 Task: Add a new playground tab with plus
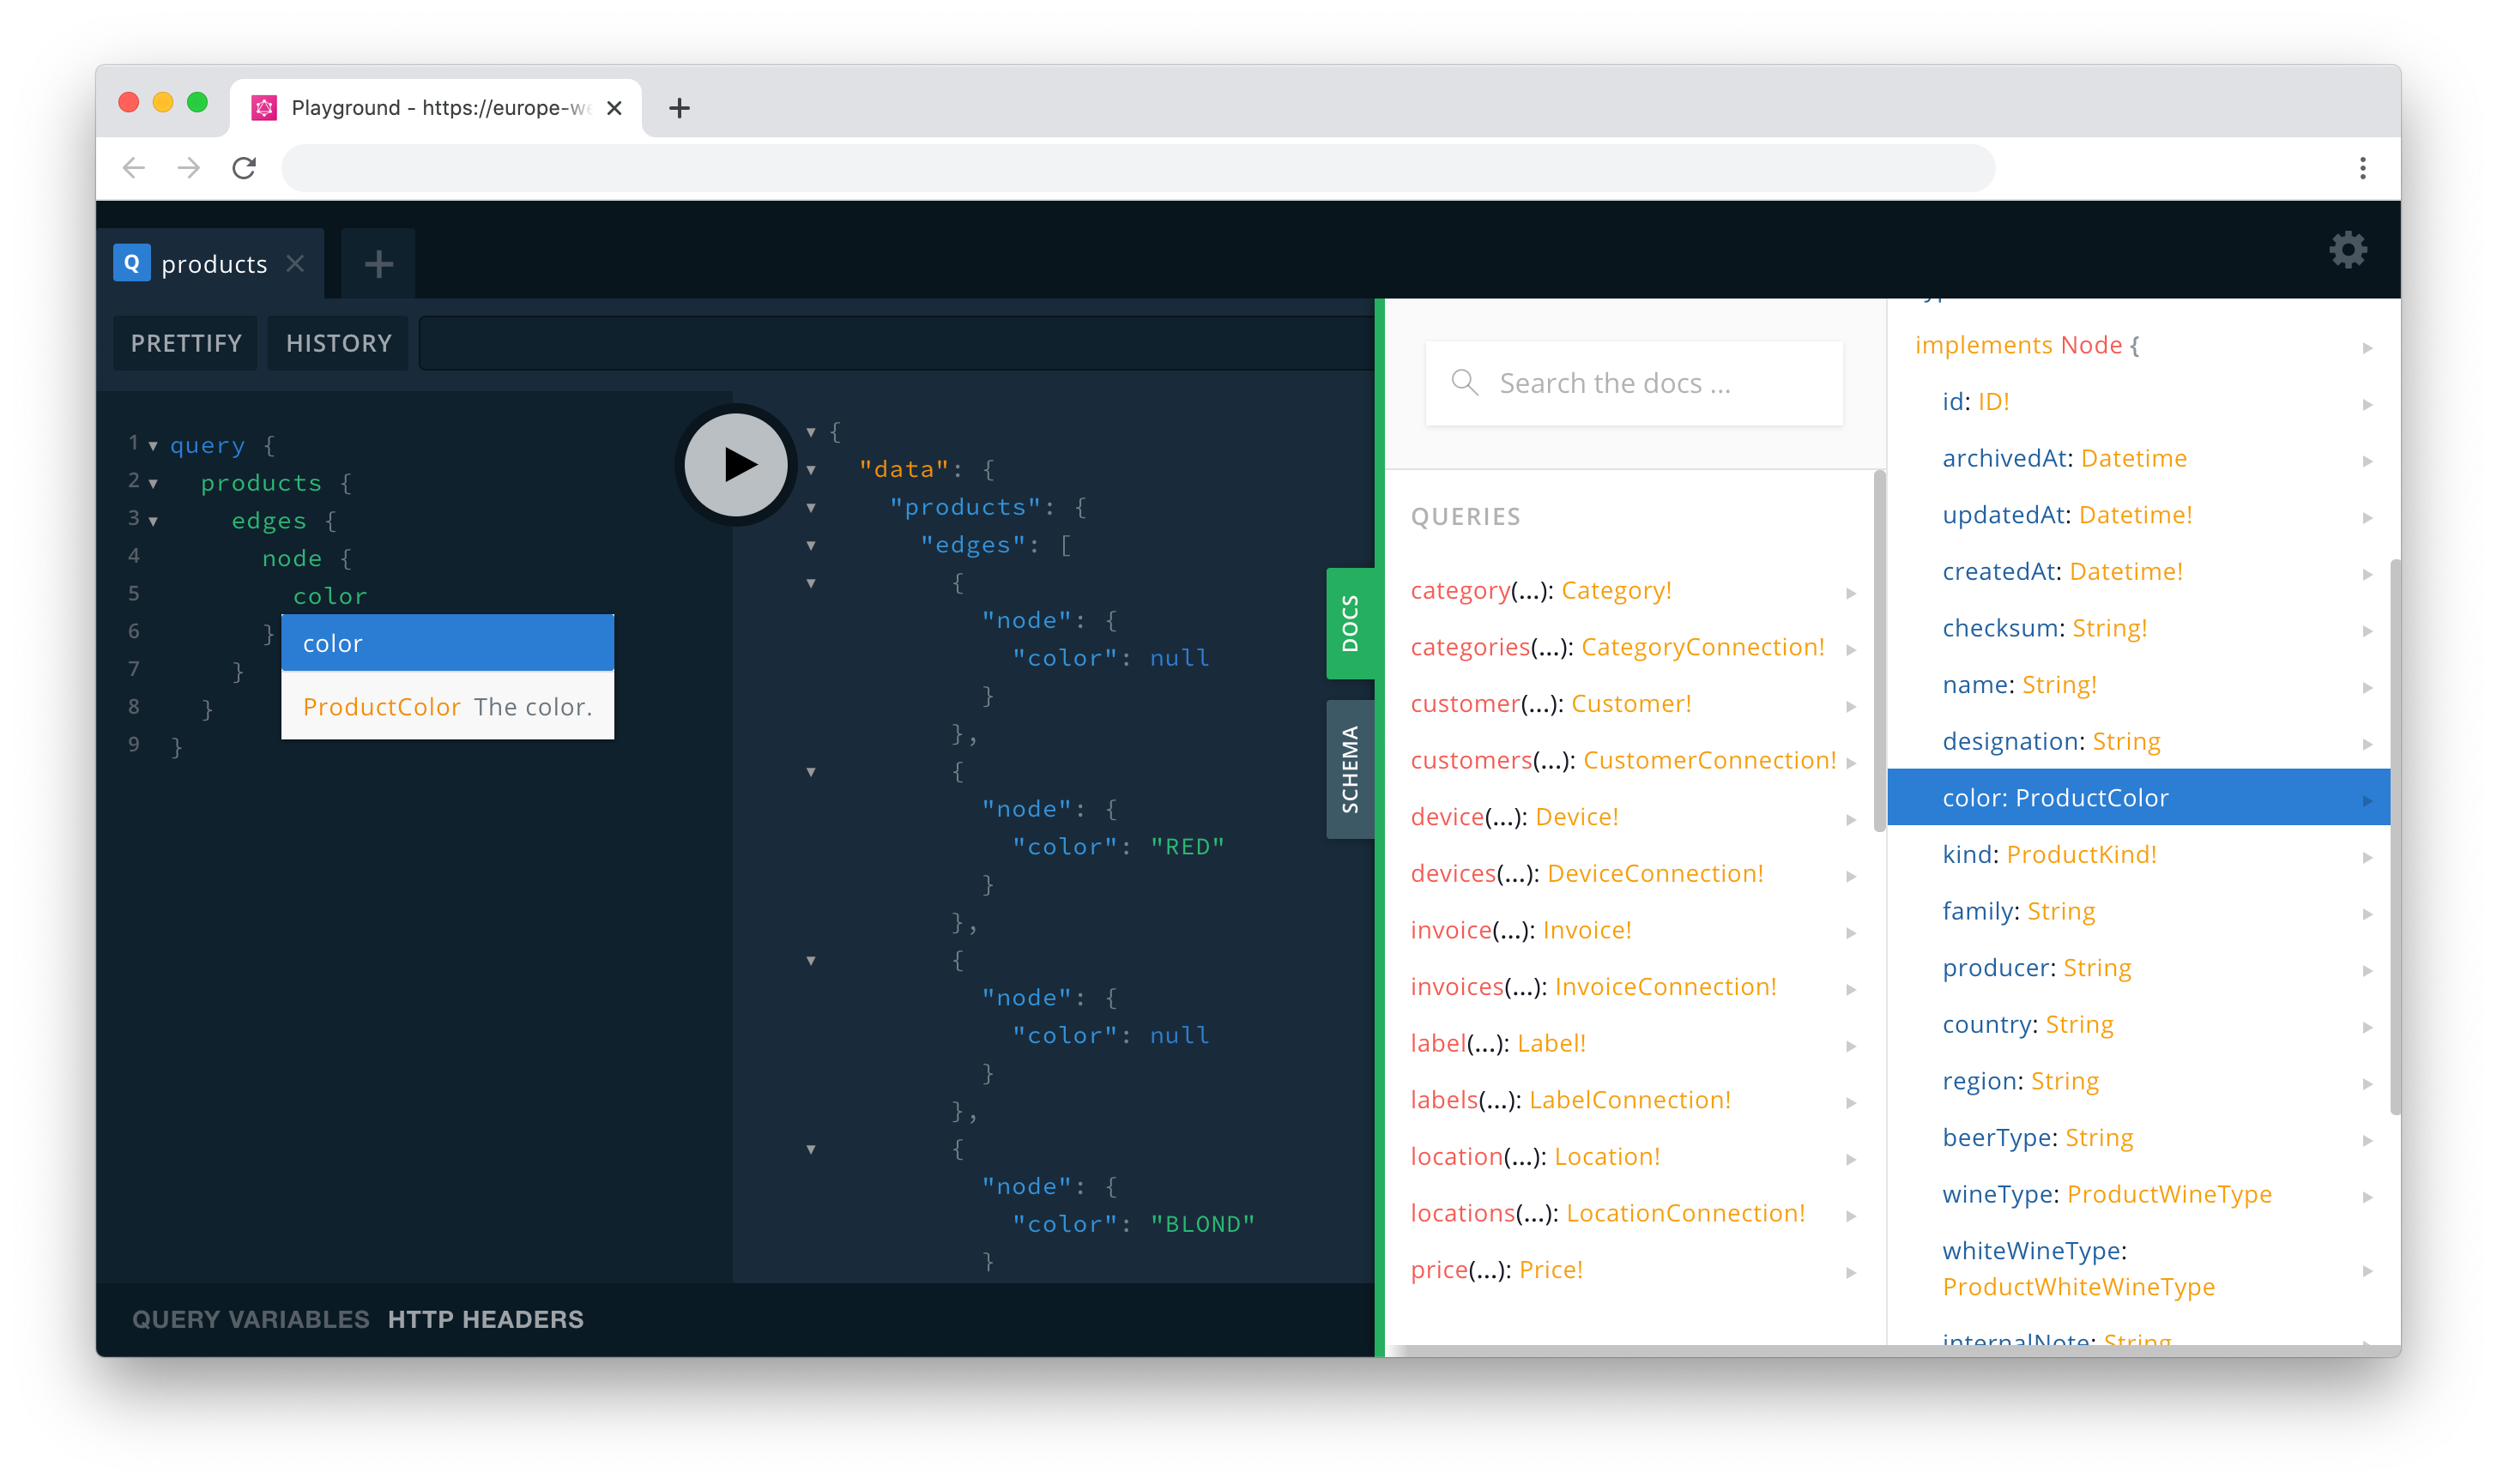(x=378, y=264)
